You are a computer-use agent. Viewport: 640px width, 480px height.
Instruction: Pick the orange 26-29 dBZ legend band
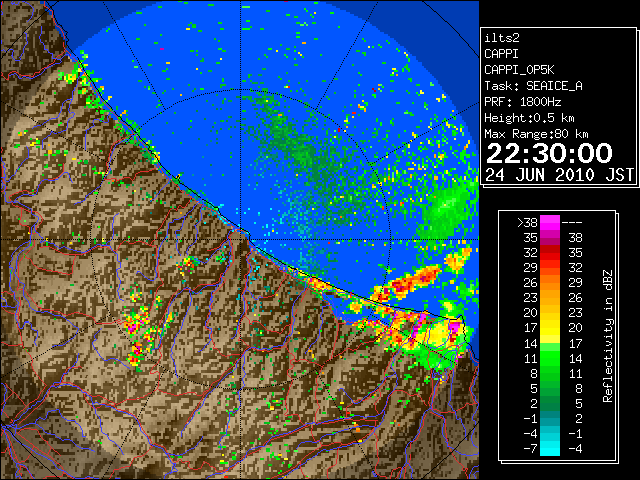550,282
